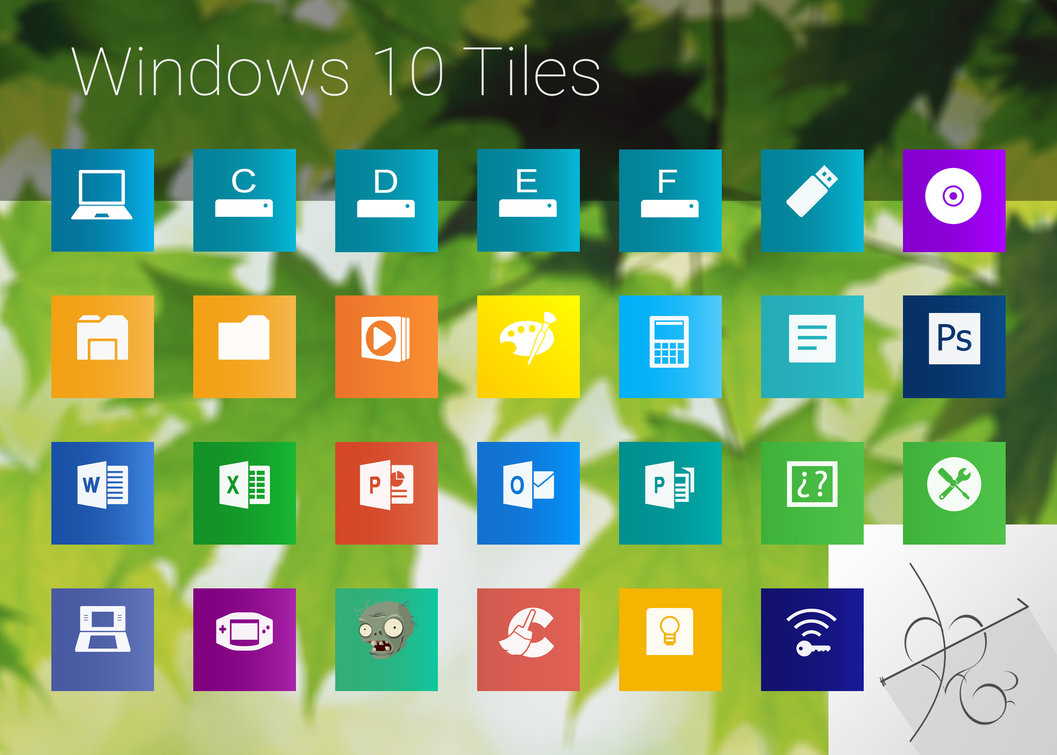Open the video media player tile
The width and height of the screenshot is (1057, 755).
point(386,346)
